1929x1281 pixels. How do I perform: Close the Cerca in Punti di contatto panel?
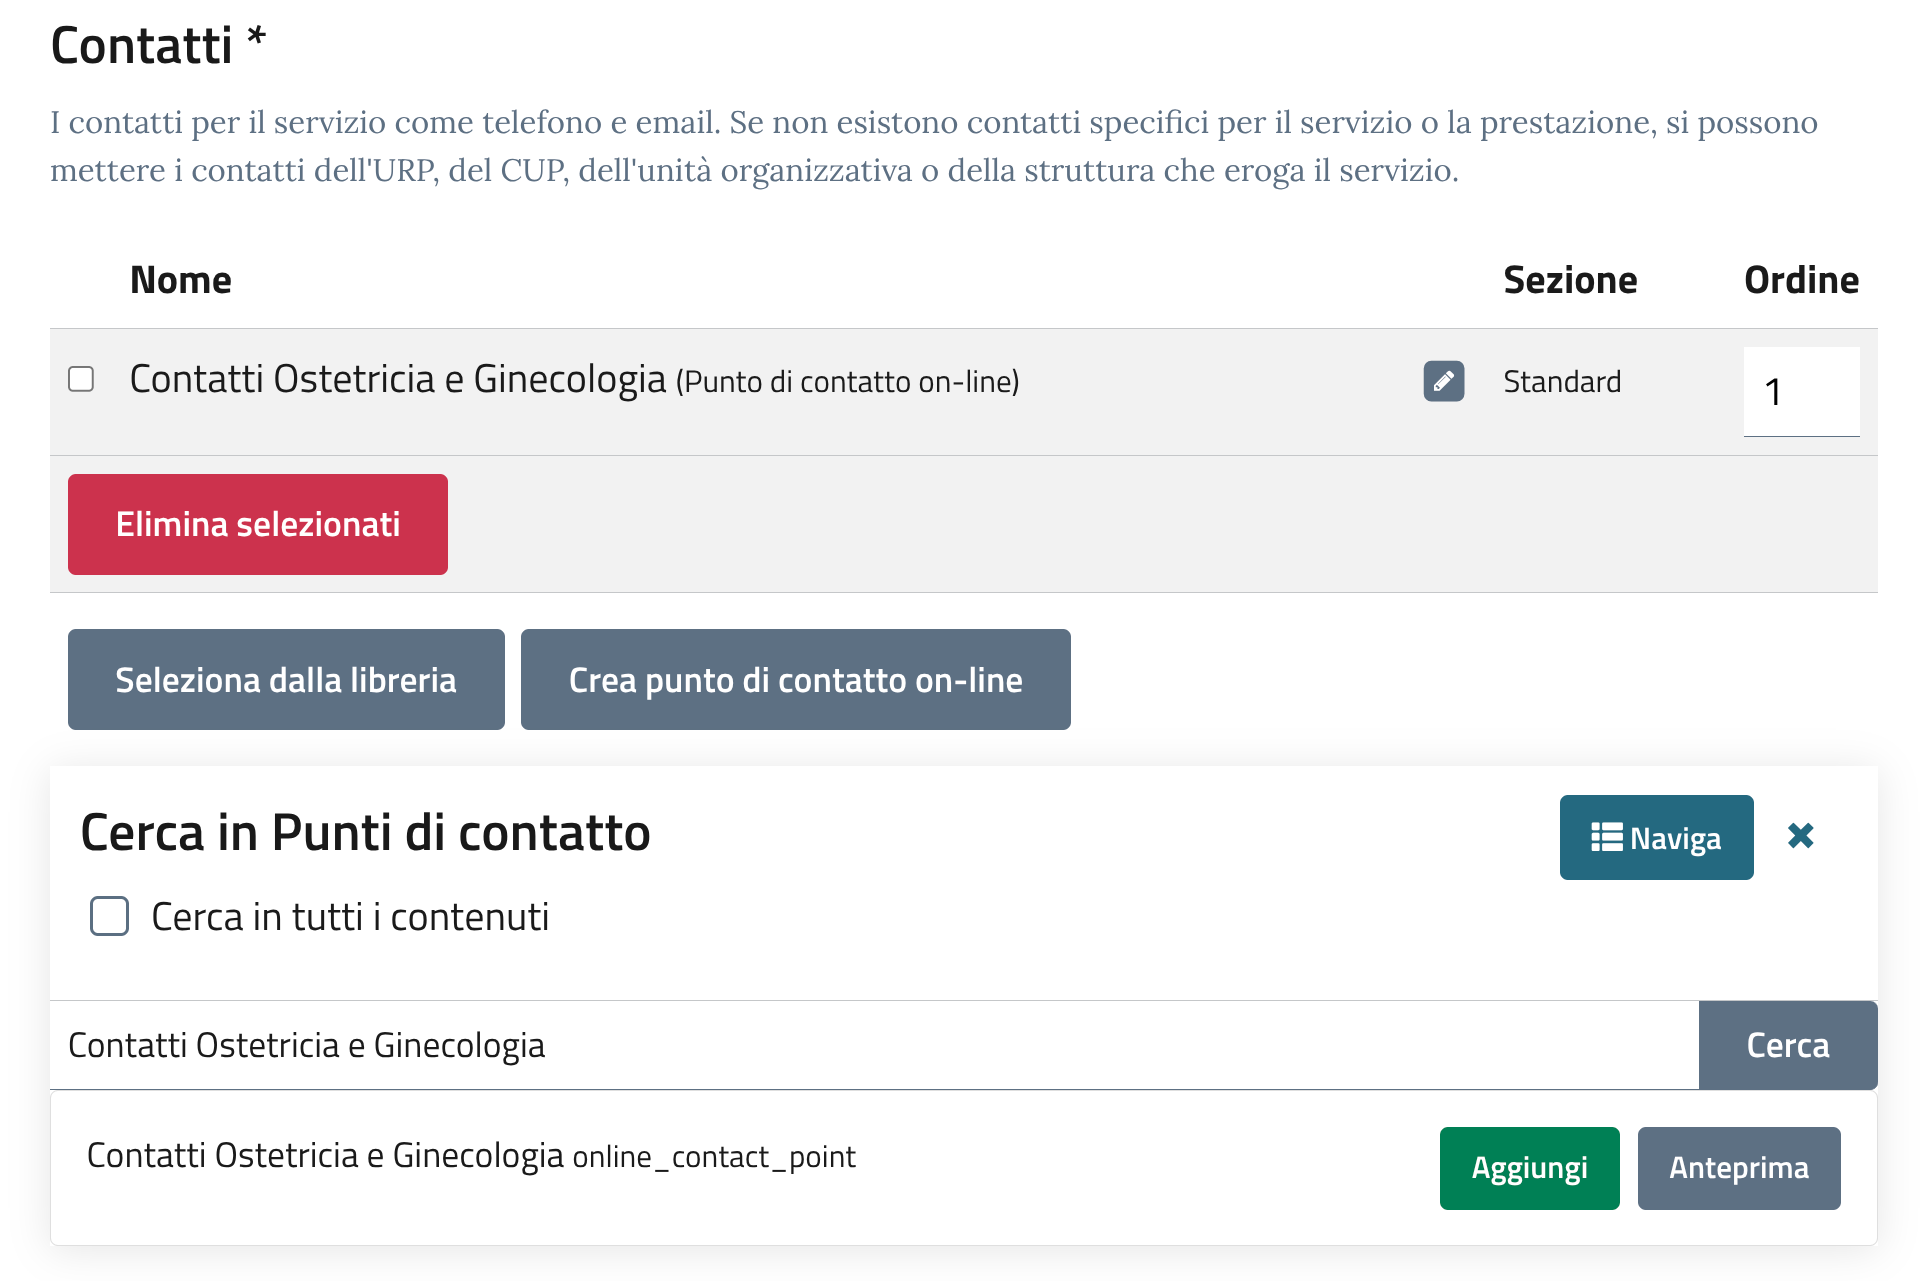(1800, 836)
